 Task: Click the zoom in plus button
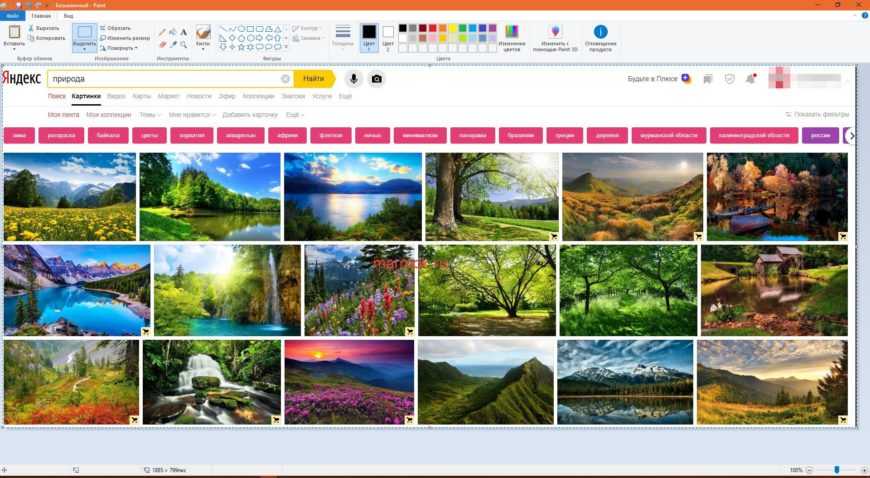coord(863,470)
